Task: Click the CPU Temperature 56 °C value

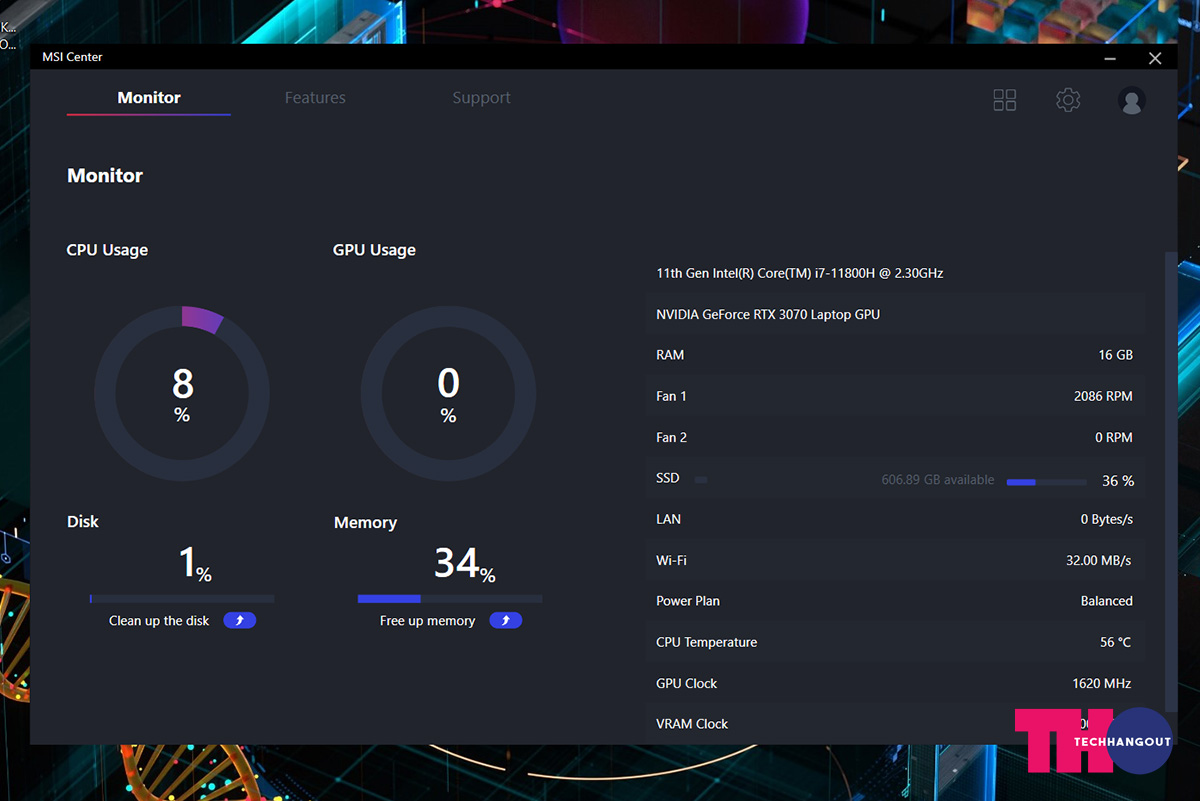Action: (1116, 642)
